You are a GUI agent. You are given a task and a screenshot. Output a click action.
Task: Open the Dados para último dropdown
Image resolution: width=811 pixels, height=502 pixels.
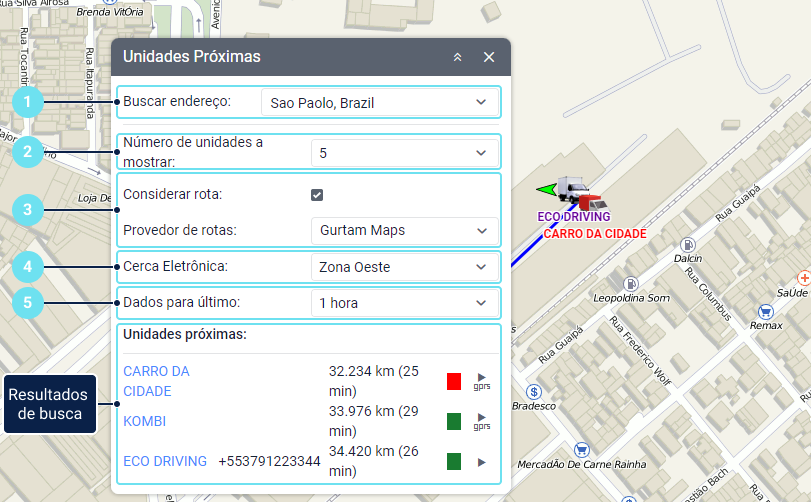[x=405, y=303]
